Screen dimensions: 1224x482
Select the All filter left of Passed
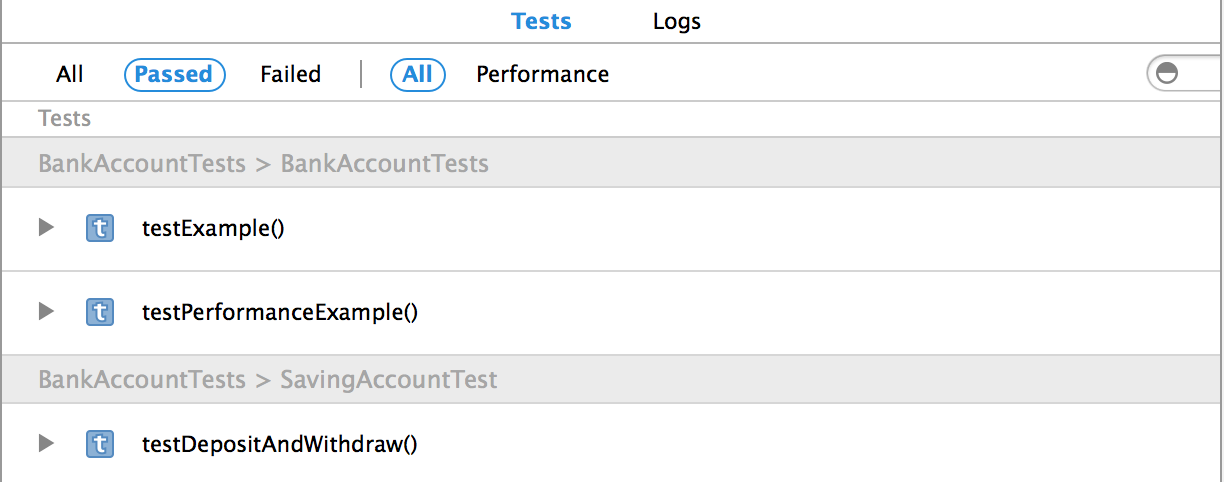coord(70,74)
